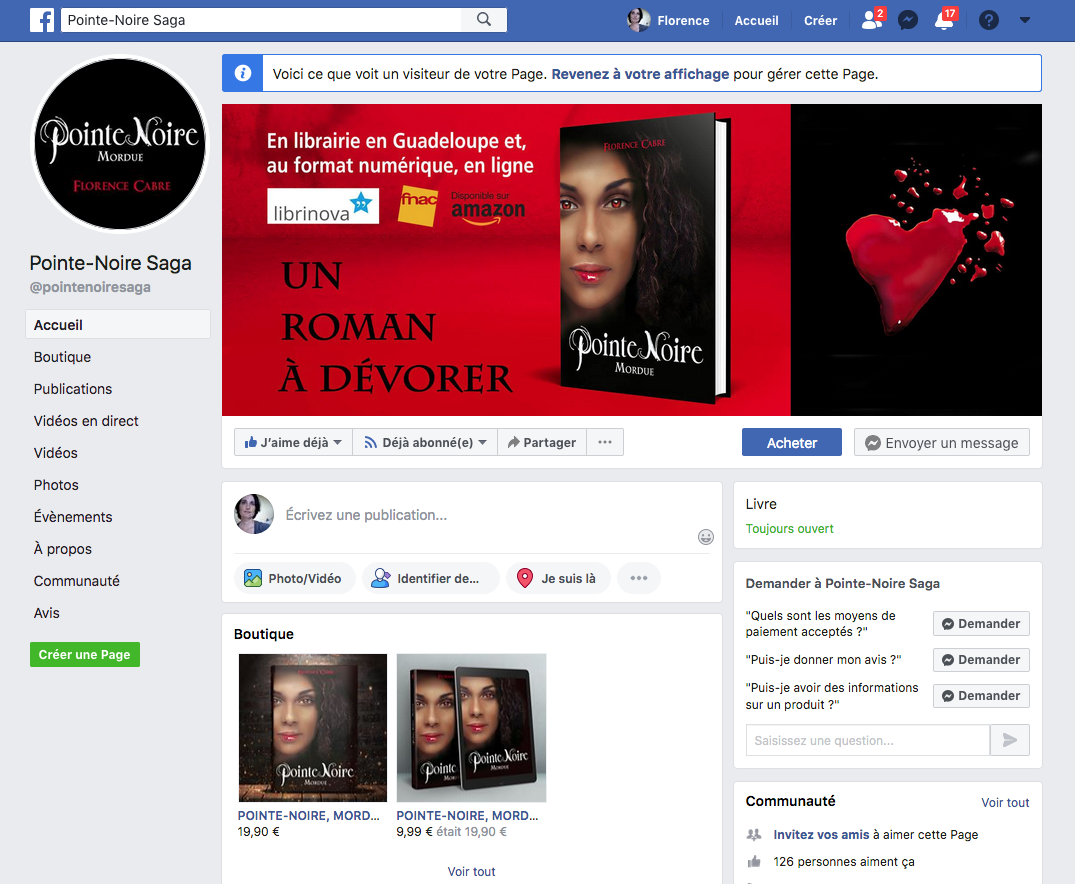
Task: Expand the account dropdown arrow in top bar
Action: tap(1025, 21)
